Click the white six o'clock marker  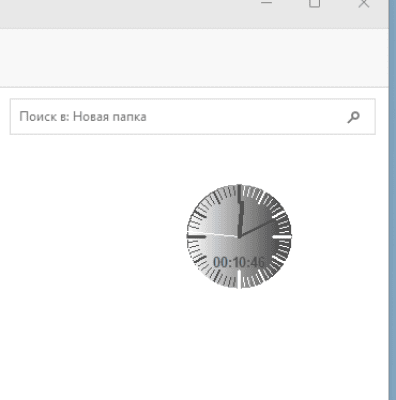(239, 279)
